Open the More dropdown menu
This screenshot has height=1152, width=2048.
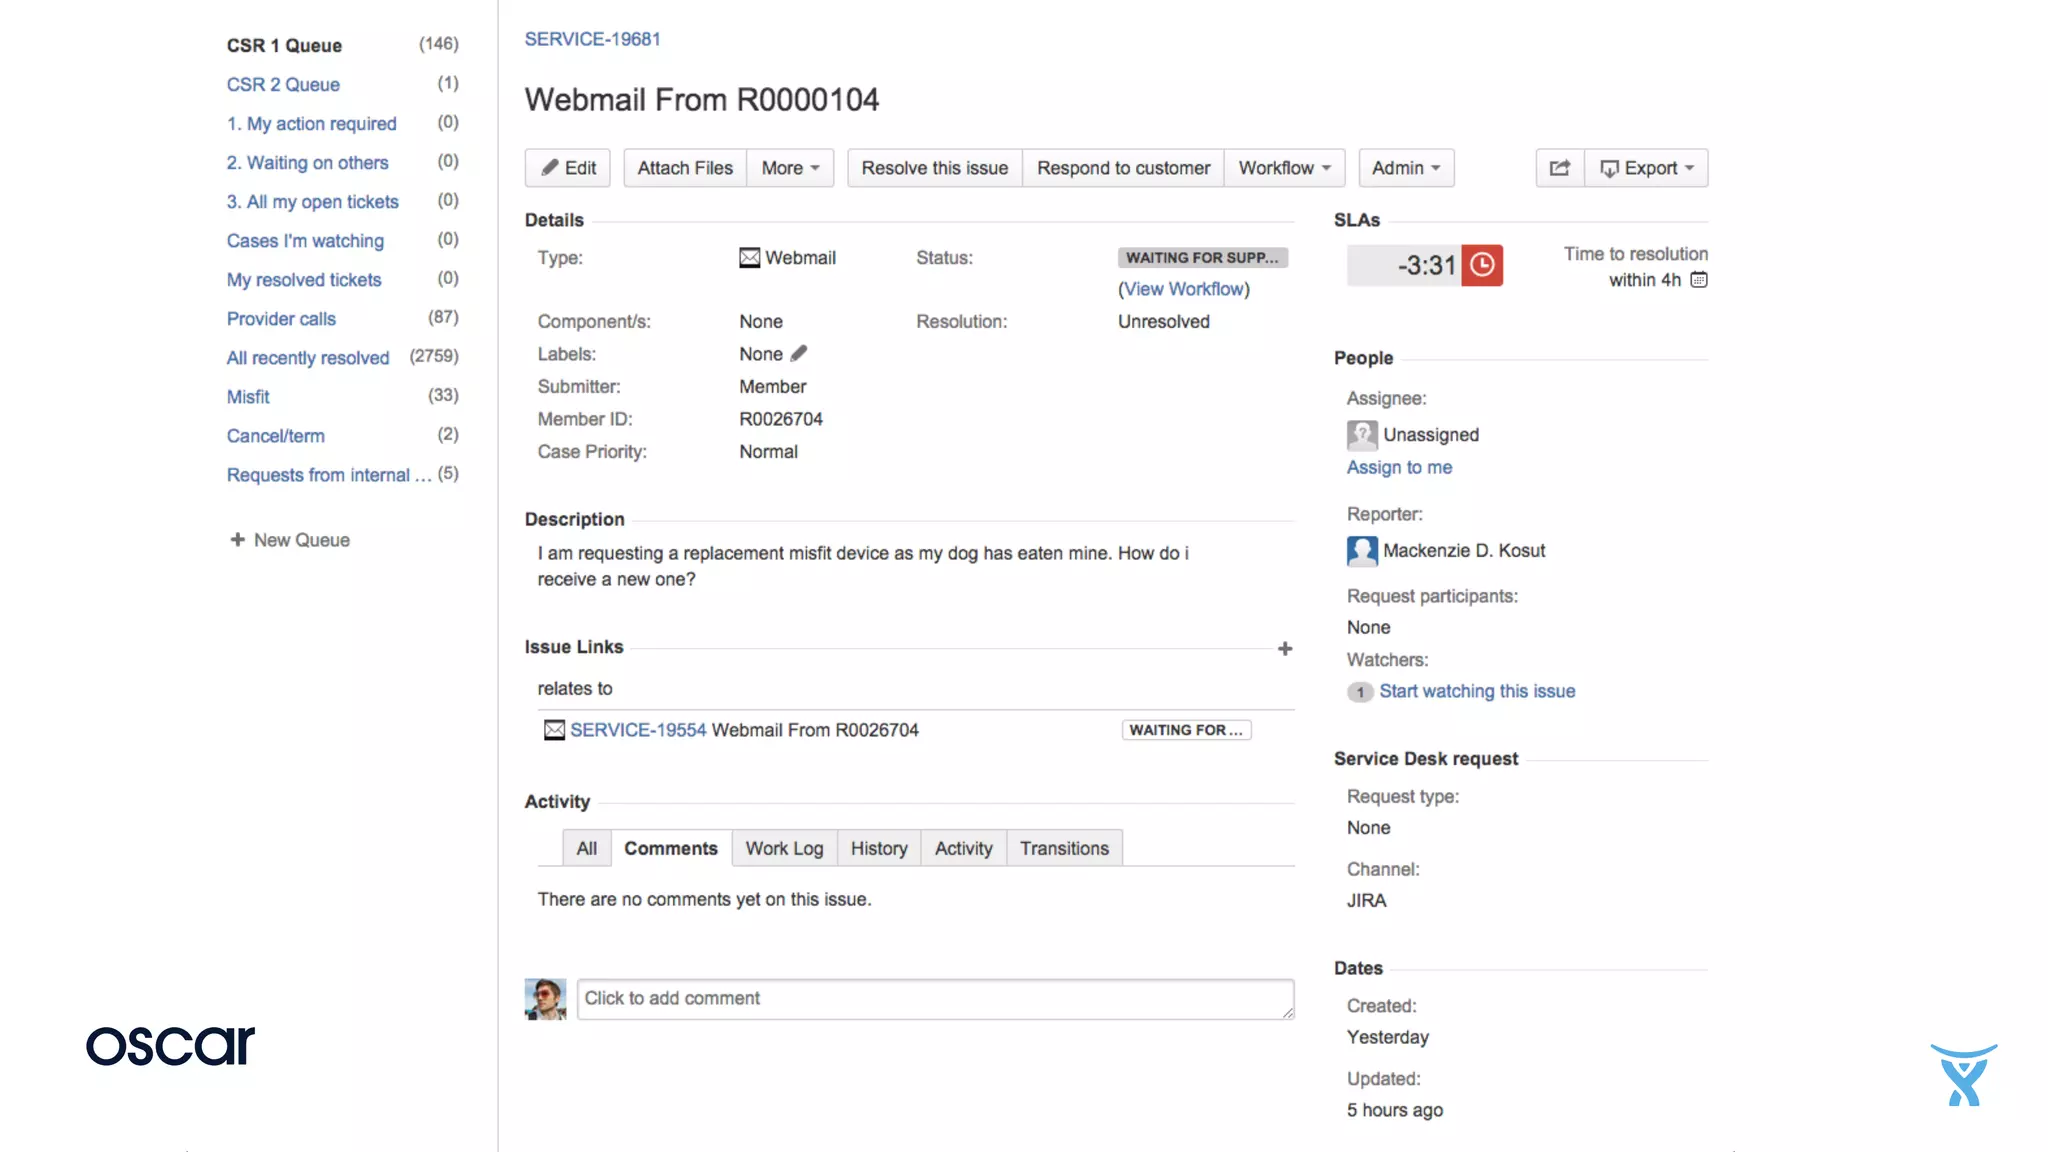(790, 168)
